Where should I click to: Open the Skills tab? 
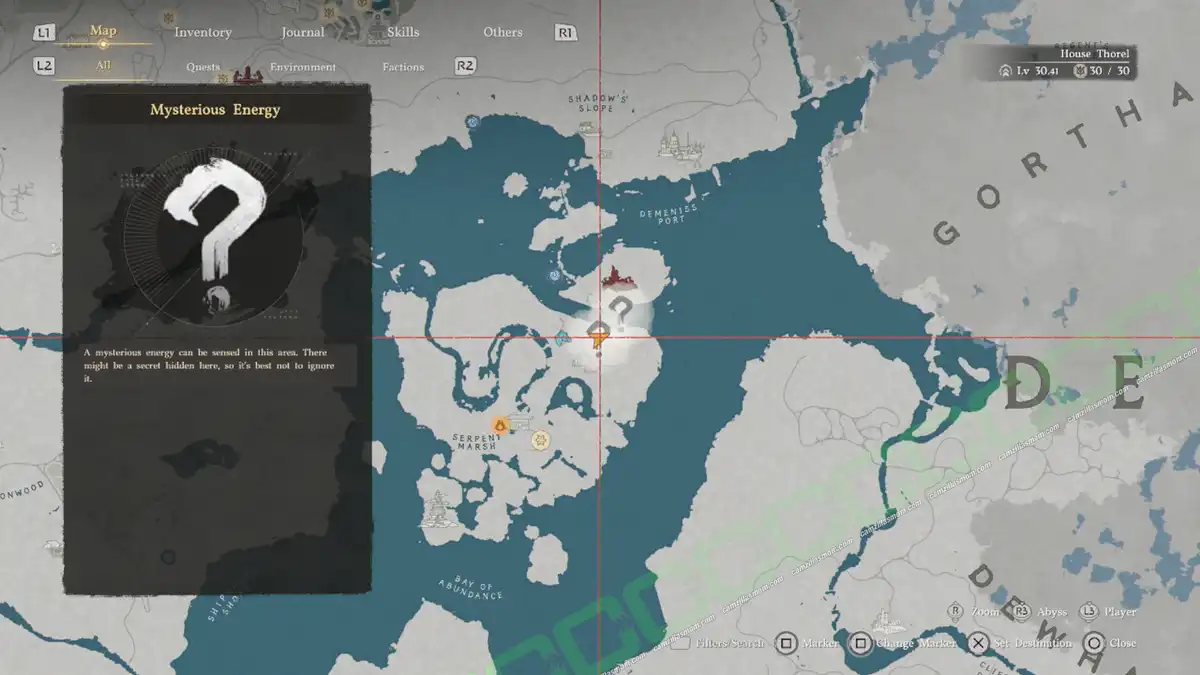[x=403, y=32]
